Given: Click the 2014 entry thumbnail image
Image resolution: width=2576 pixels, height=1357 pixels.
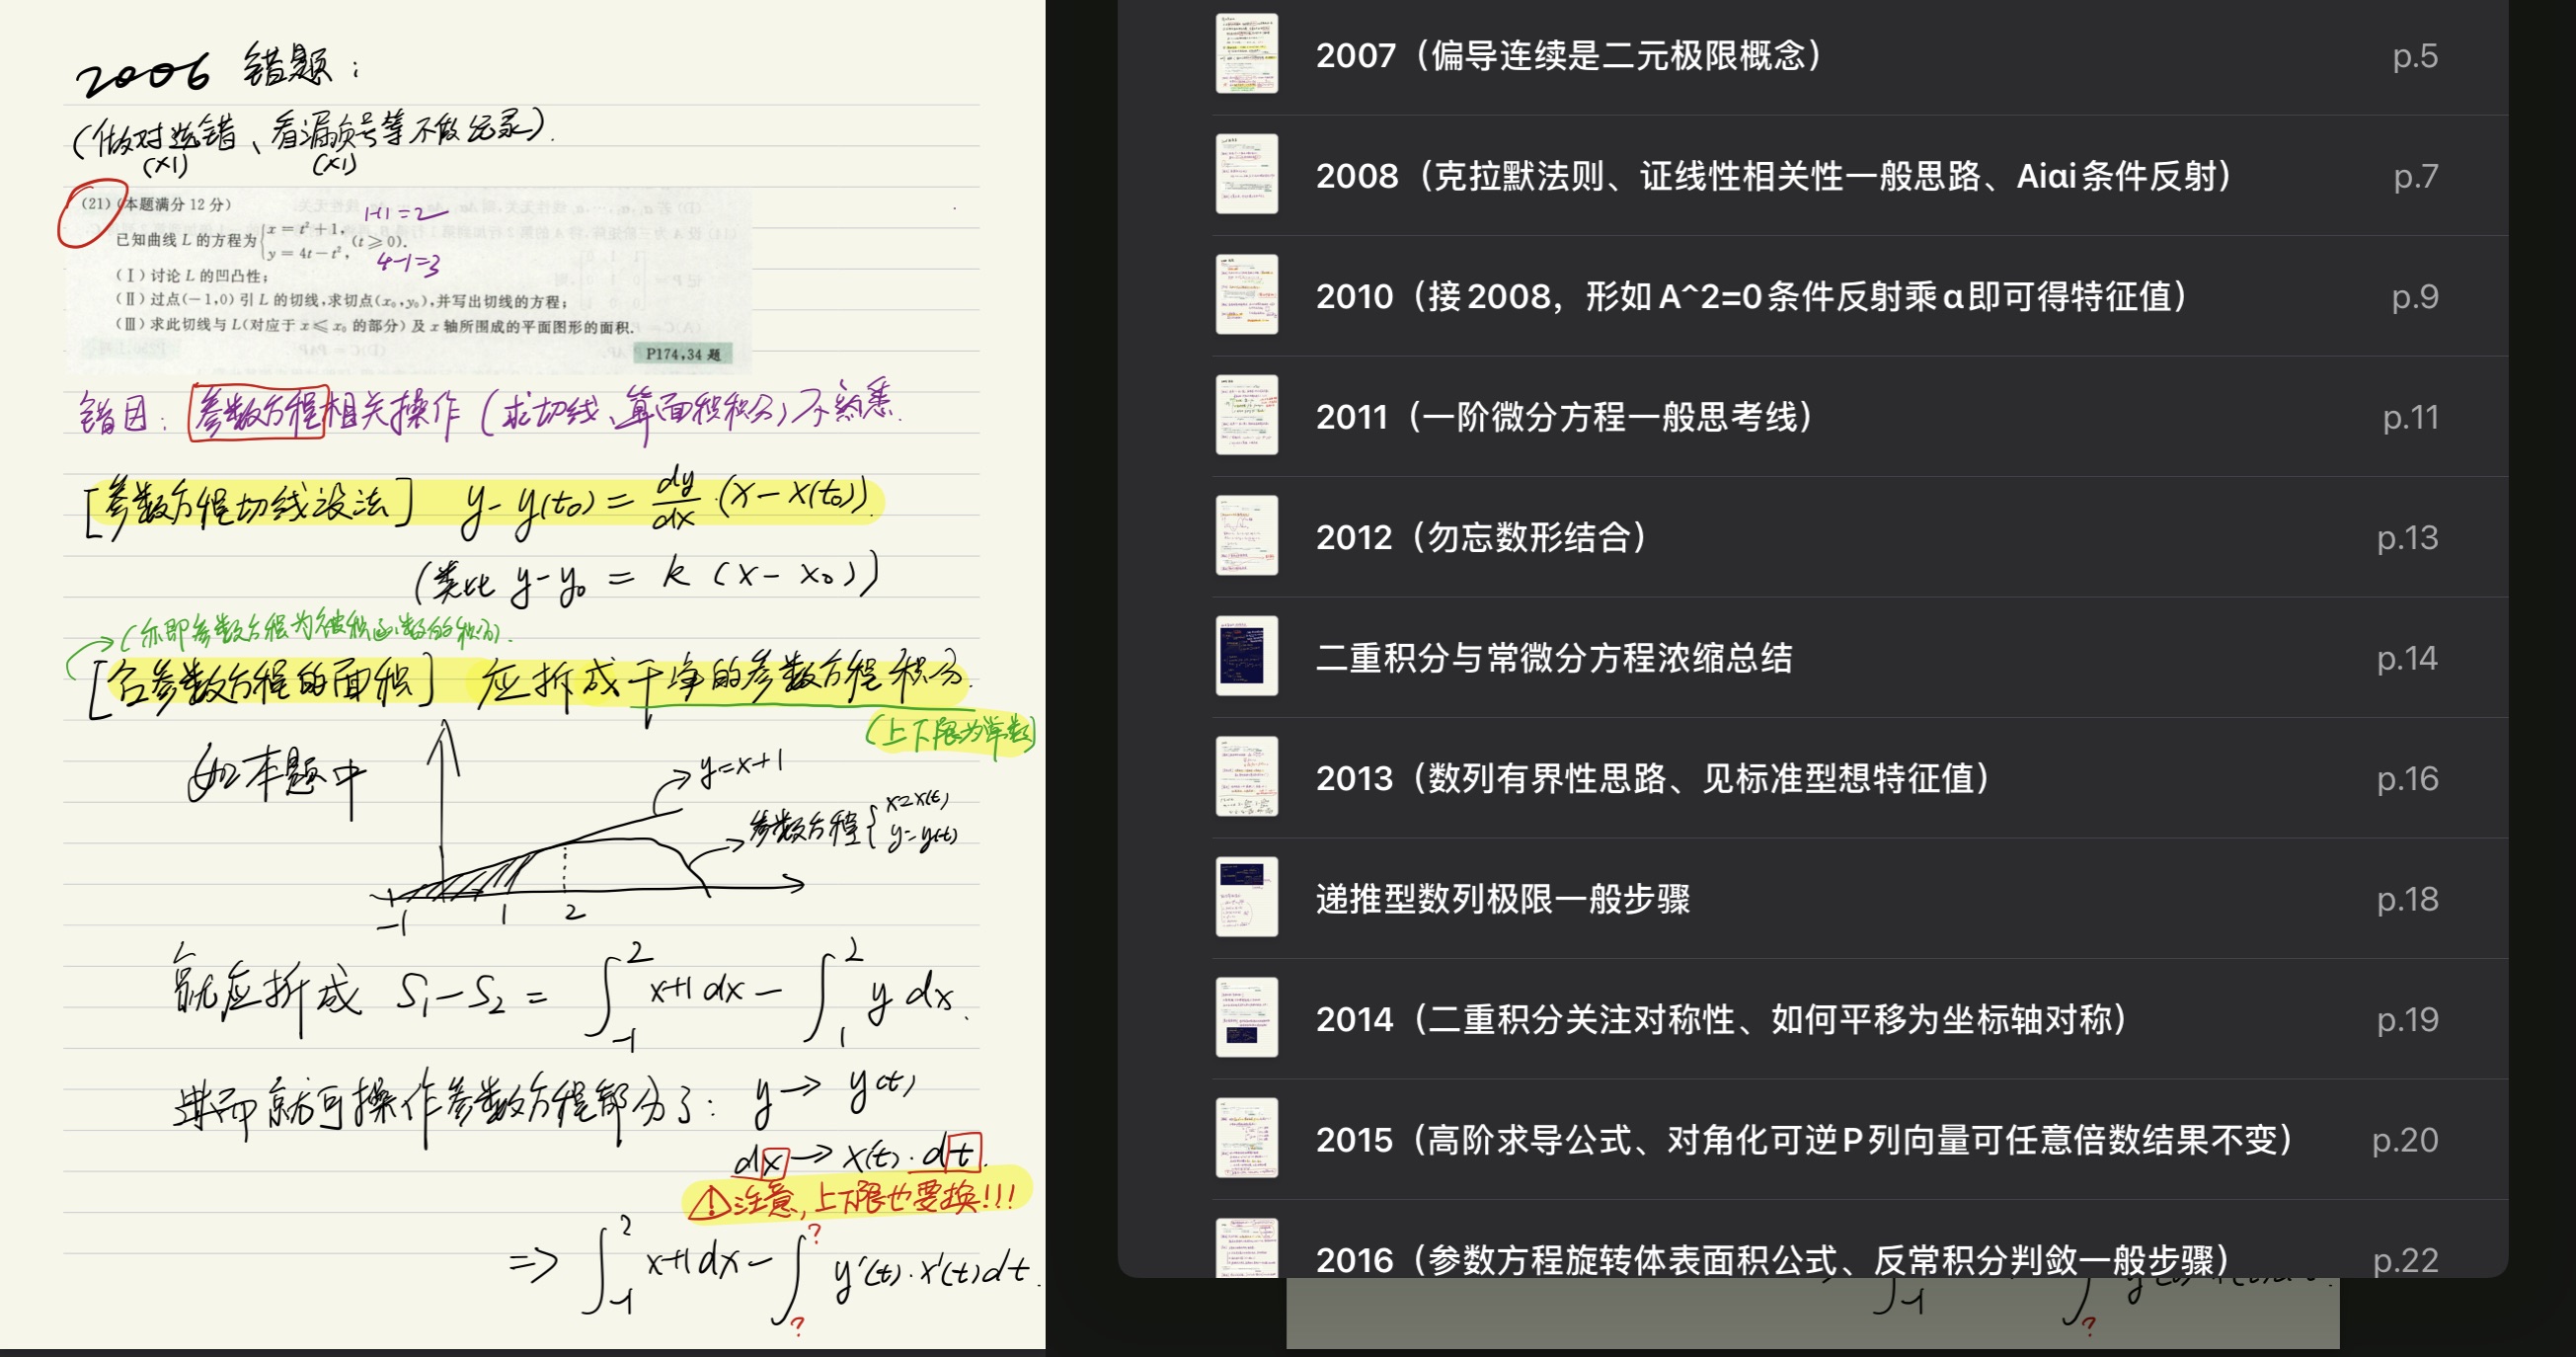Looking at the screenshot, I should (x=1246, y=1017).
